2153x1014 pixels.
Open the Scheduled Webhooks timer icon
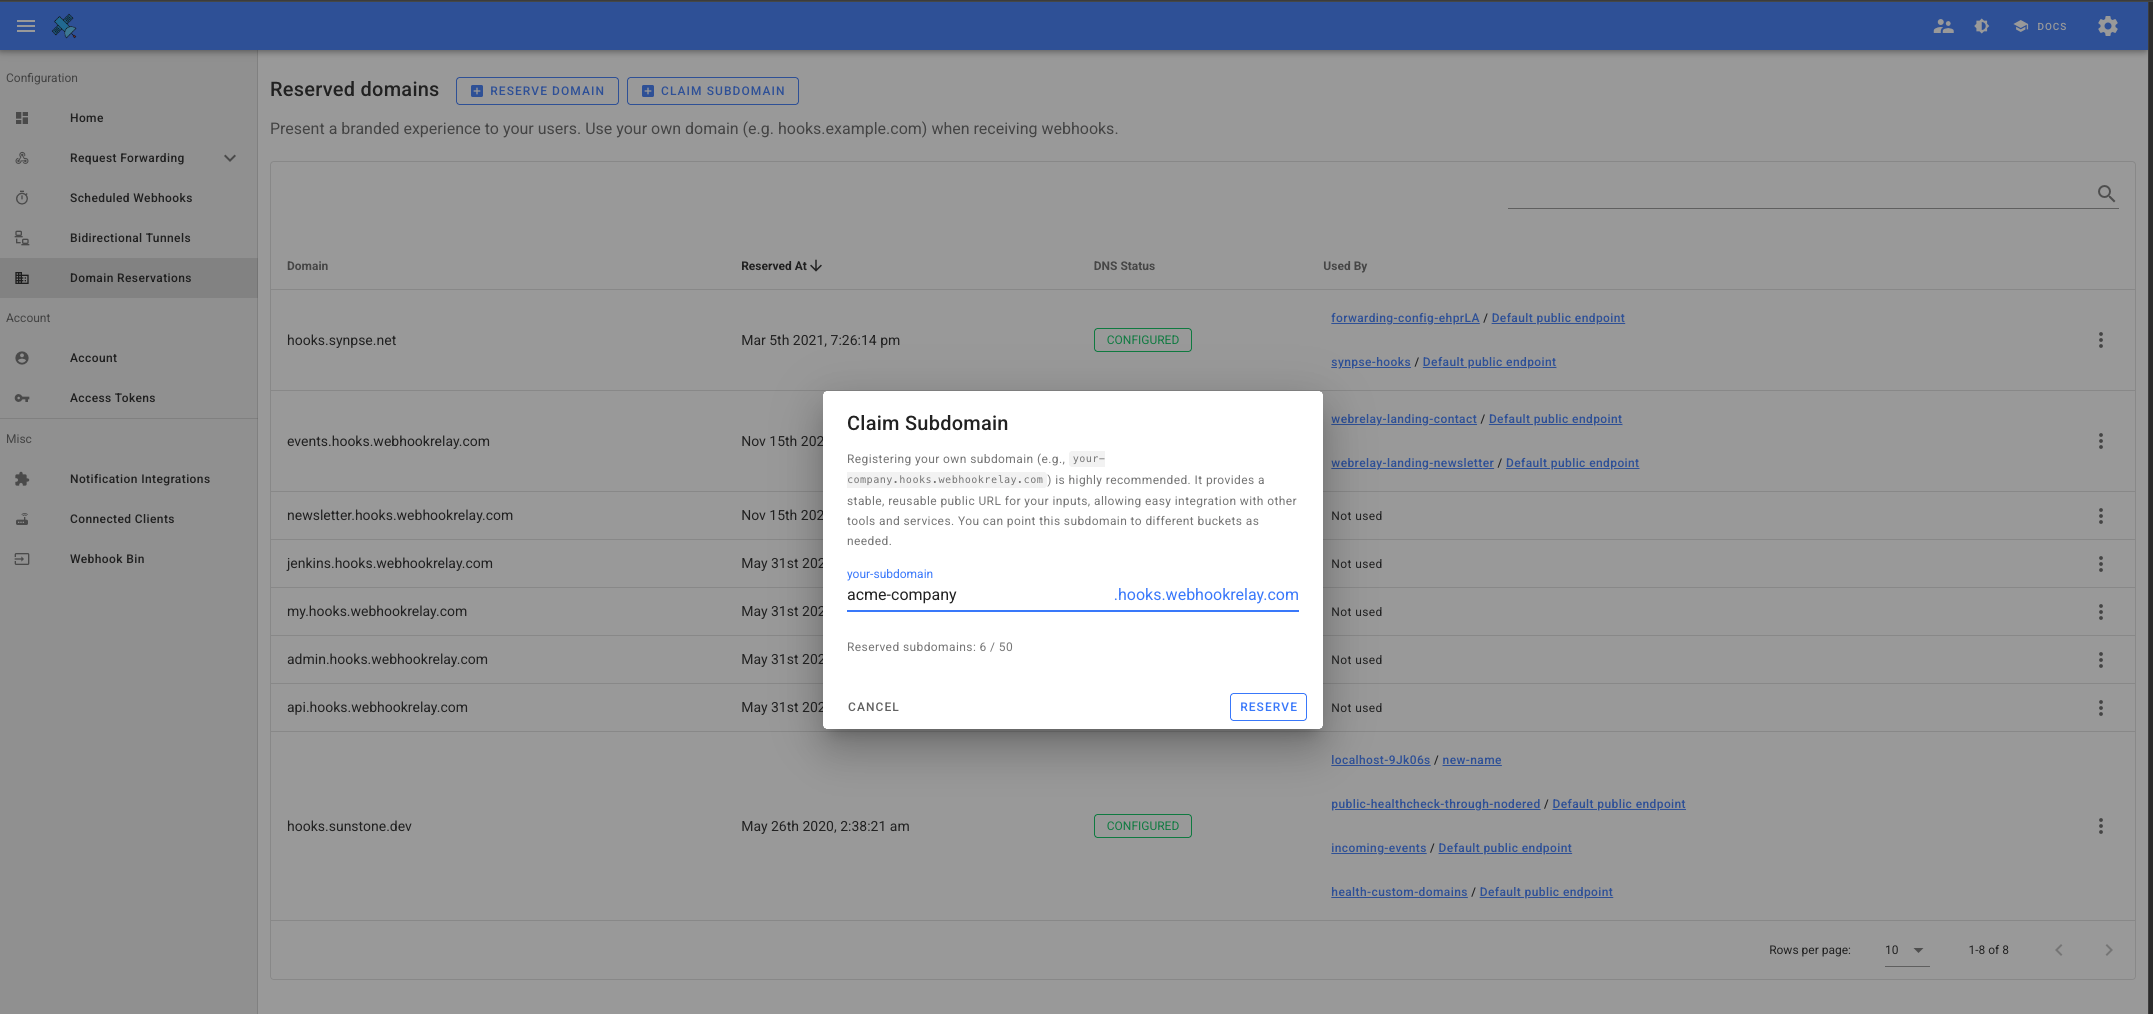22,197
